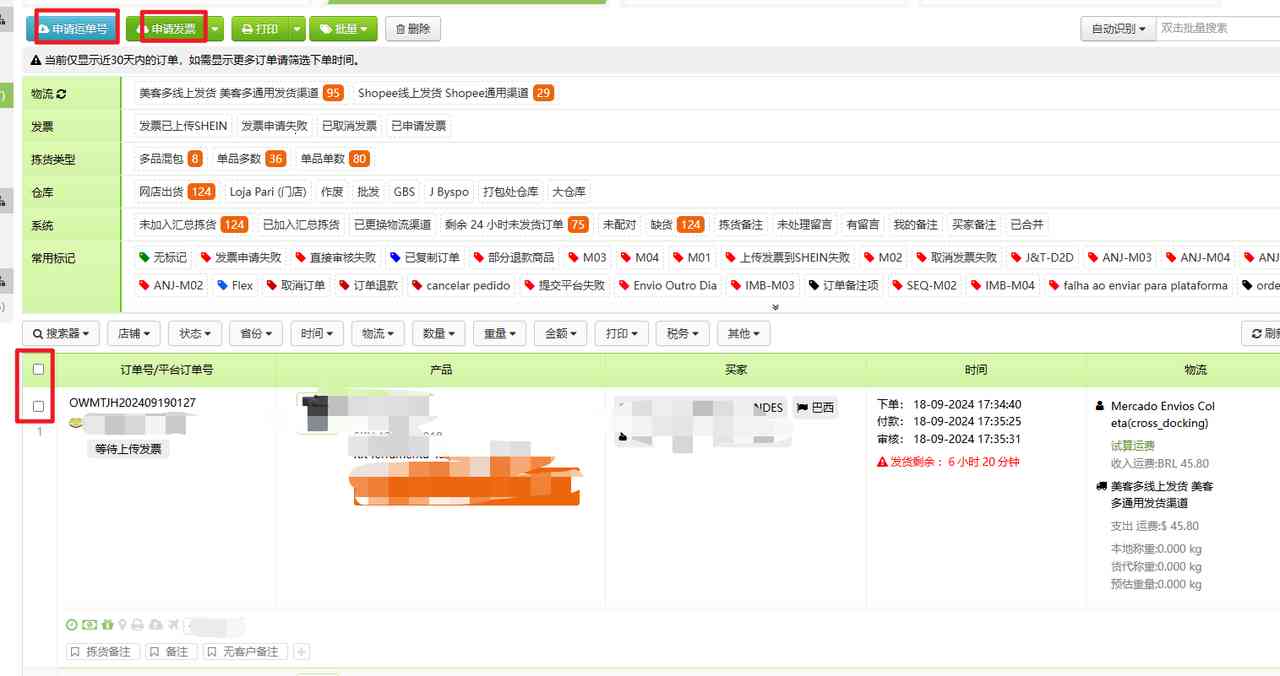Click the gift icon in order action row
The width and height of the screenshot is (1280, 676).
pos(107,625)
